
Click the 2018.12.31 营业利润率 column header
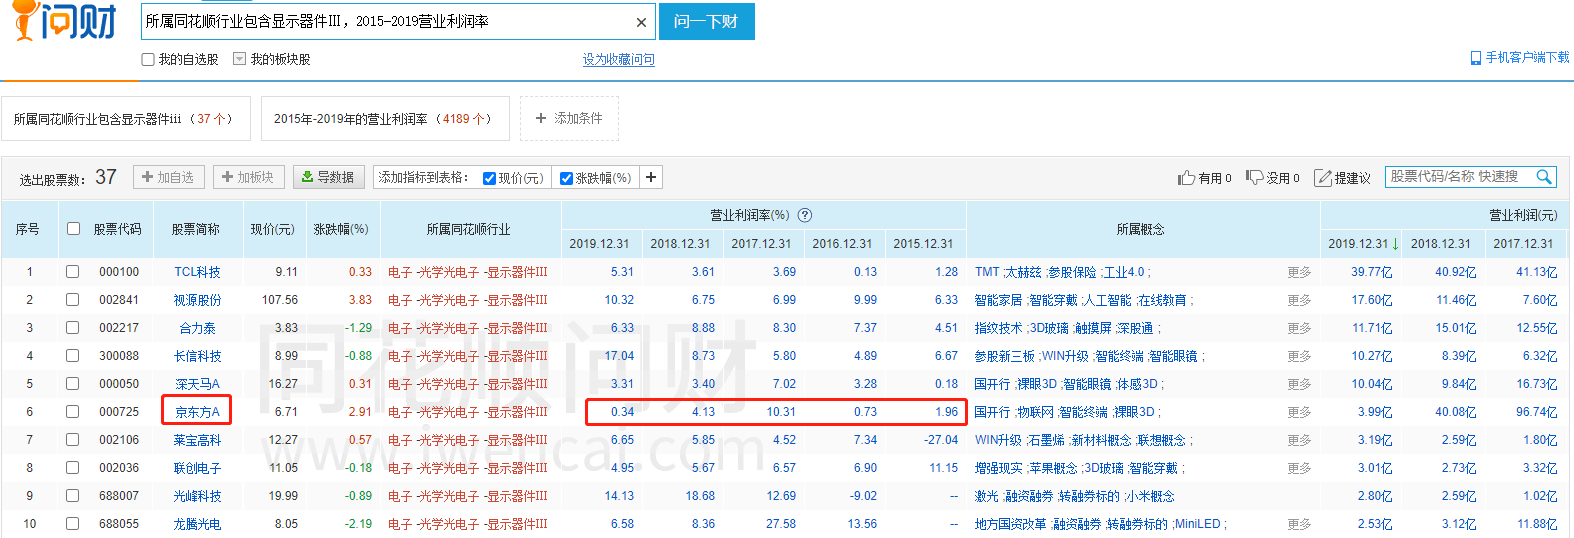(x=680, y=244)
